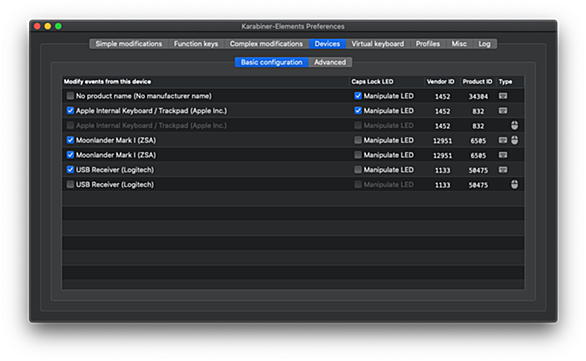The width and height of the screenshot is (586, 361).
Task: Select product ID 50475 in unchecked USB Receiver row
Action: coord(478,185)
